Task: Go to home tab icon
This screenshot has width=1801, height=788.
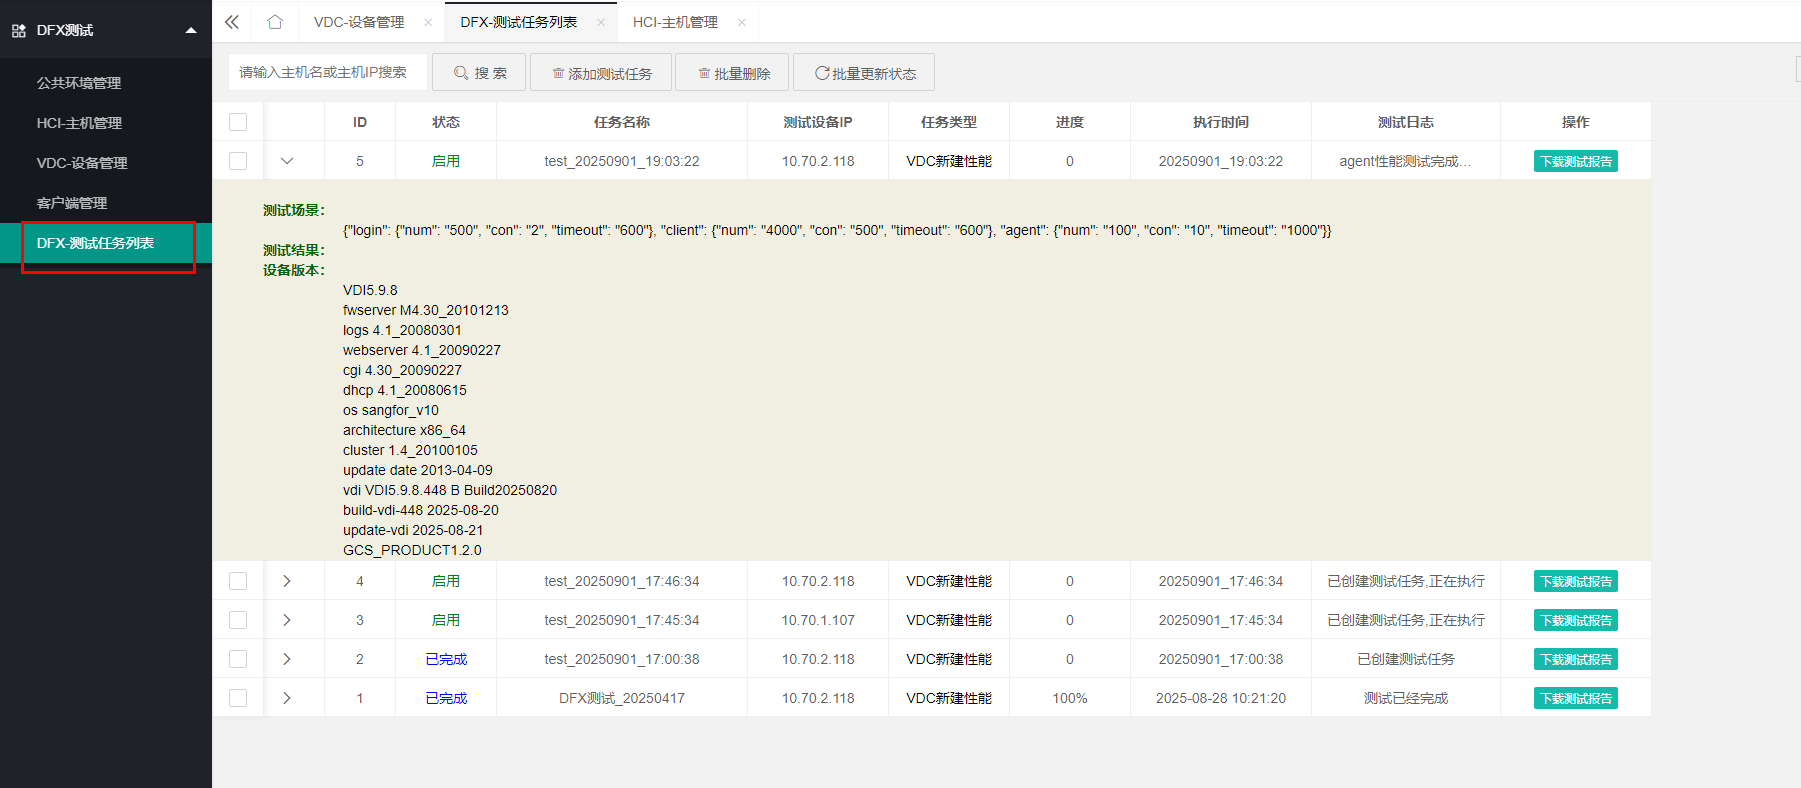Action: coord(275,22)
